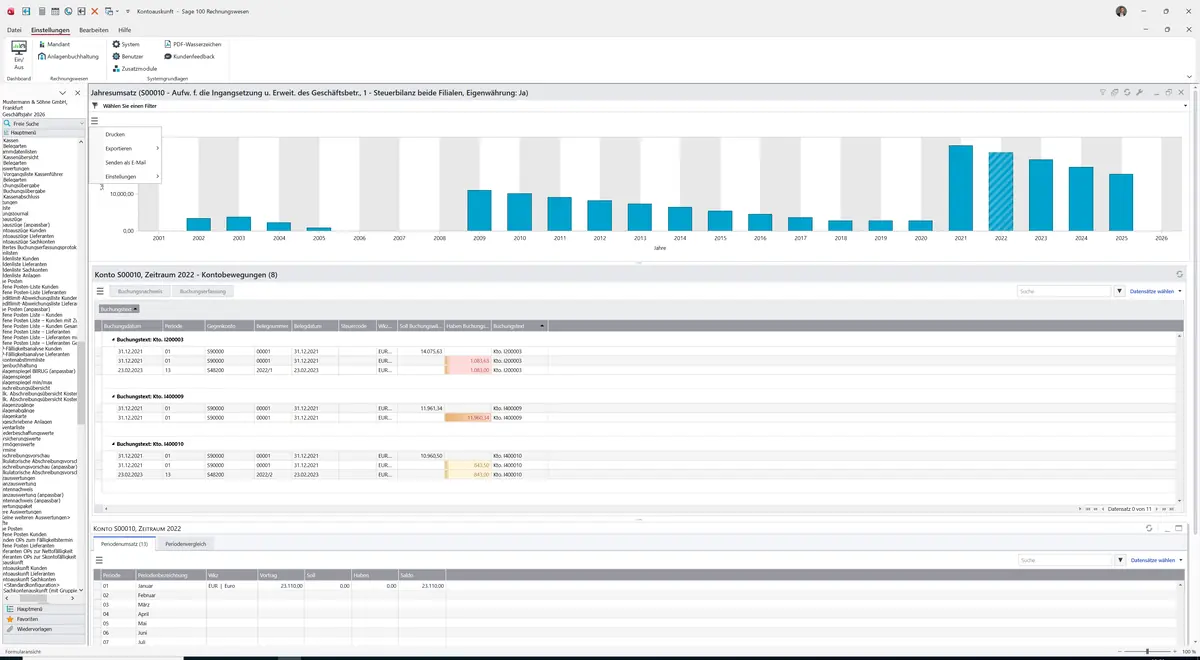Refresh the Kontobewegungen panel
The image size is (1200, 660).
tap(1179, 274)
